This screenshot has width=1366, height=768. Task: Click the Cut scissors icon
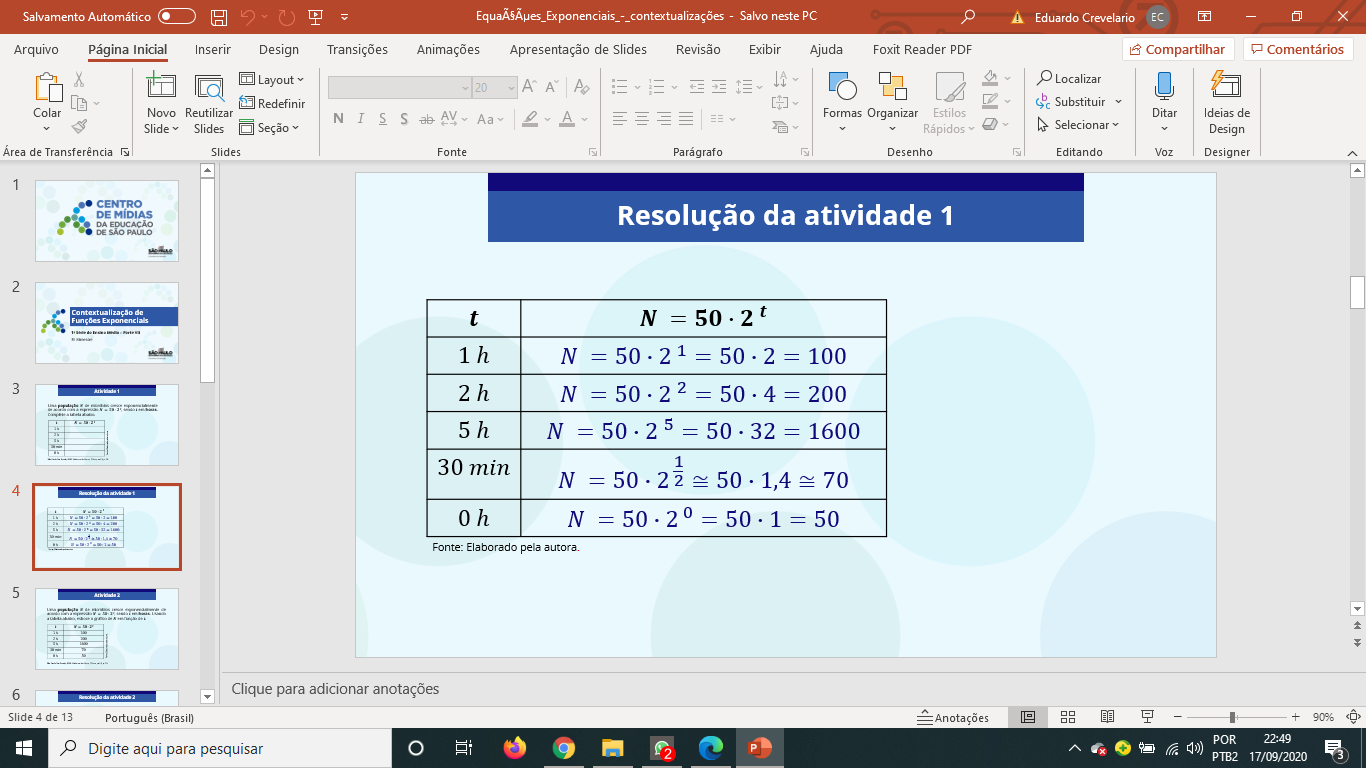pos(79,80)
